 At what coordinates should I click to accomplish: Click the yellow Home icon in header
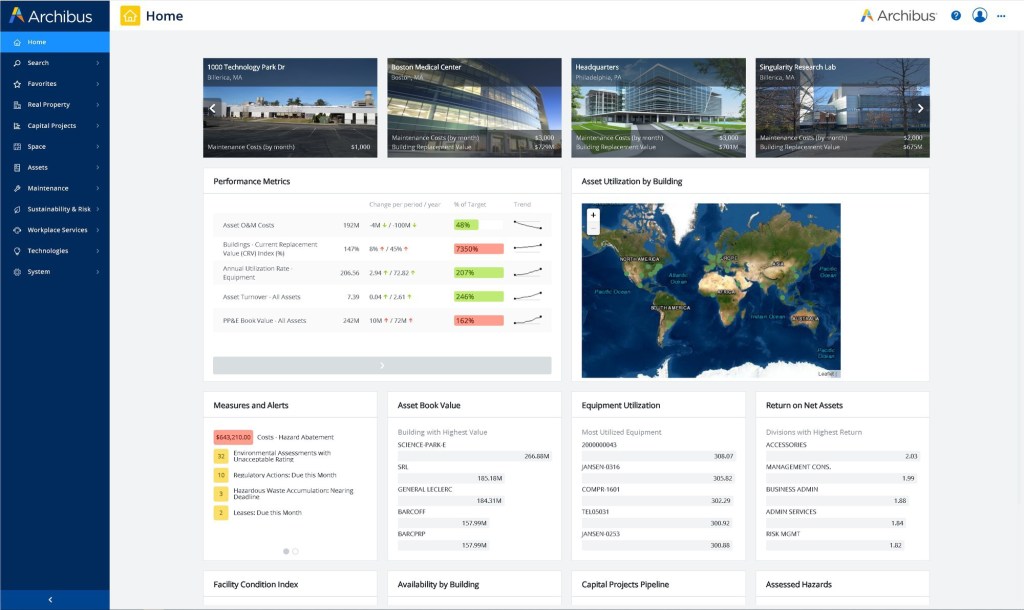[x=130, y=16]
